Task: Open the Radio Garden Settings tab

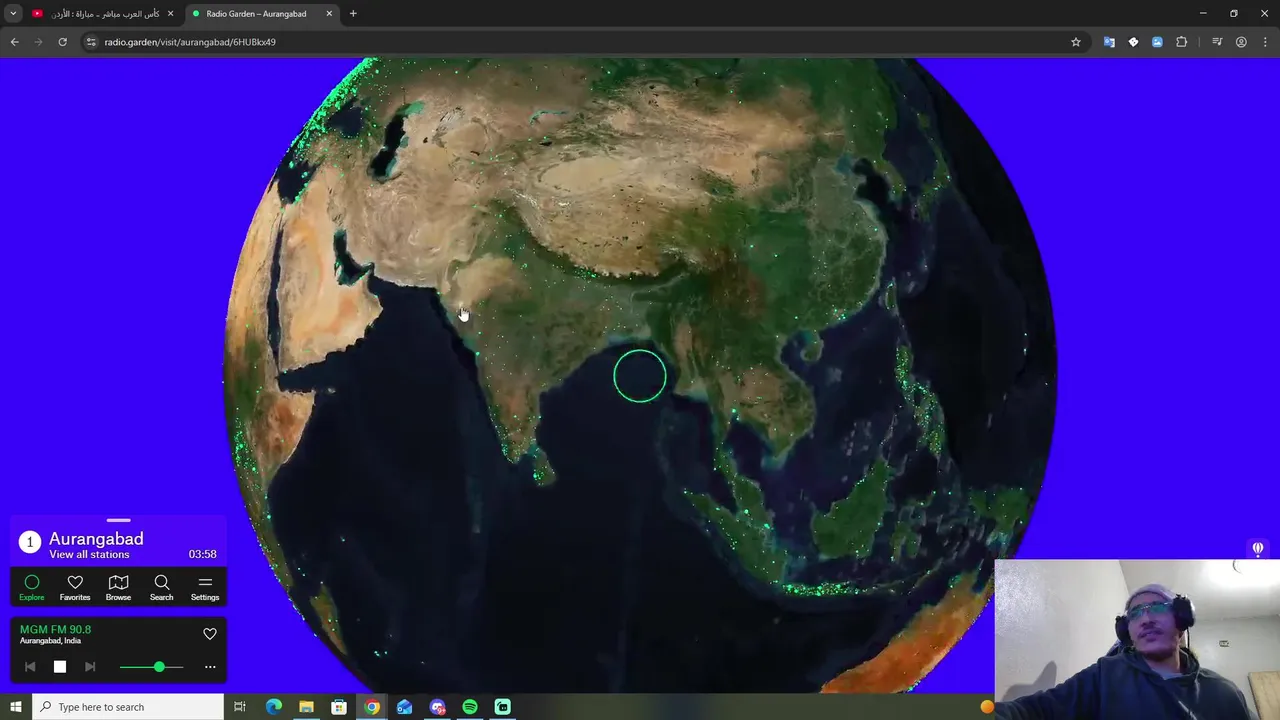Action: click(205, 587)
